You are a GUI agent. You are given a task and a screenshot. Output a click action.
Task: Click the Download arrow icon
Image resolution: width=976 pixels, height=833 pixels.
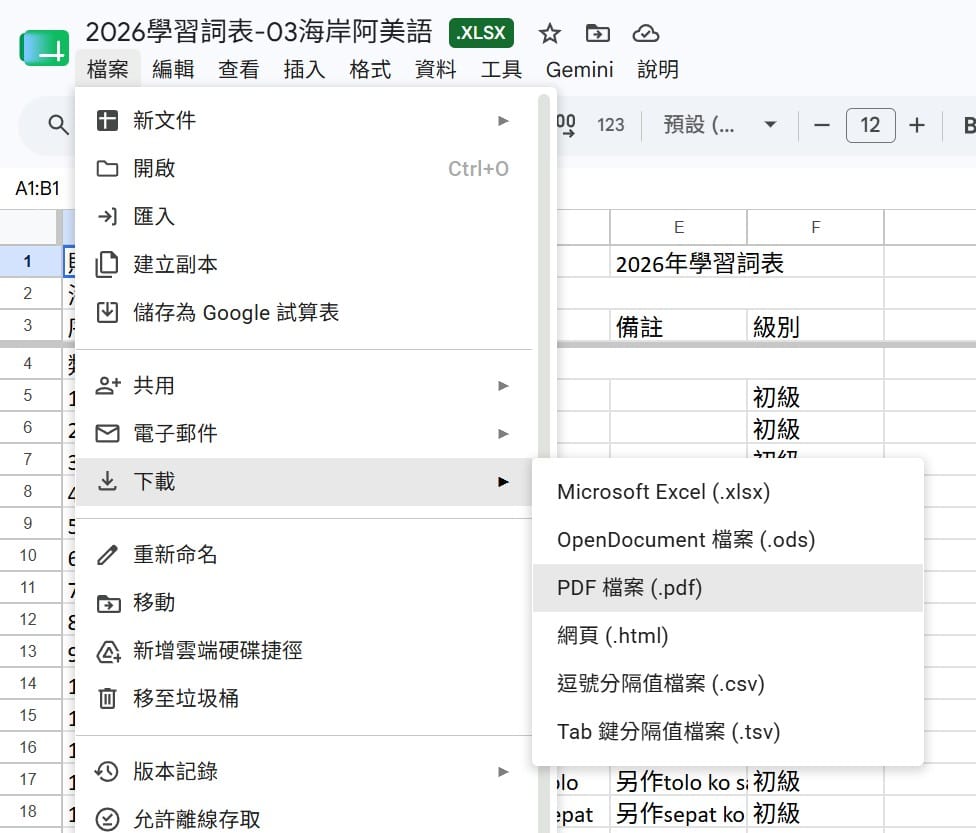(x=107, y=481)
